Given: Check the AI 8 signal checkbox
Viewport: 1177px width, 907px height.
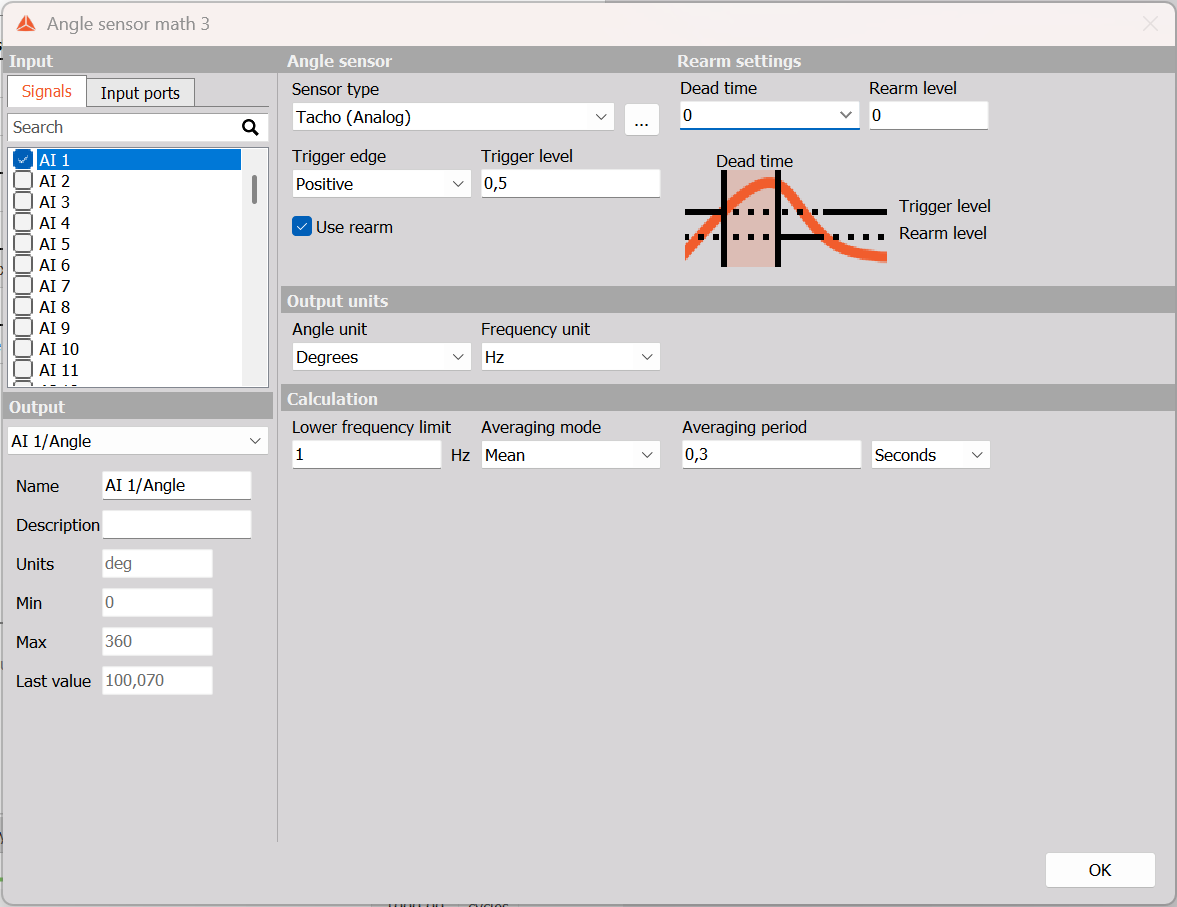Looking at the screenshot, I should pyautogui.click(x=23, y=306).
